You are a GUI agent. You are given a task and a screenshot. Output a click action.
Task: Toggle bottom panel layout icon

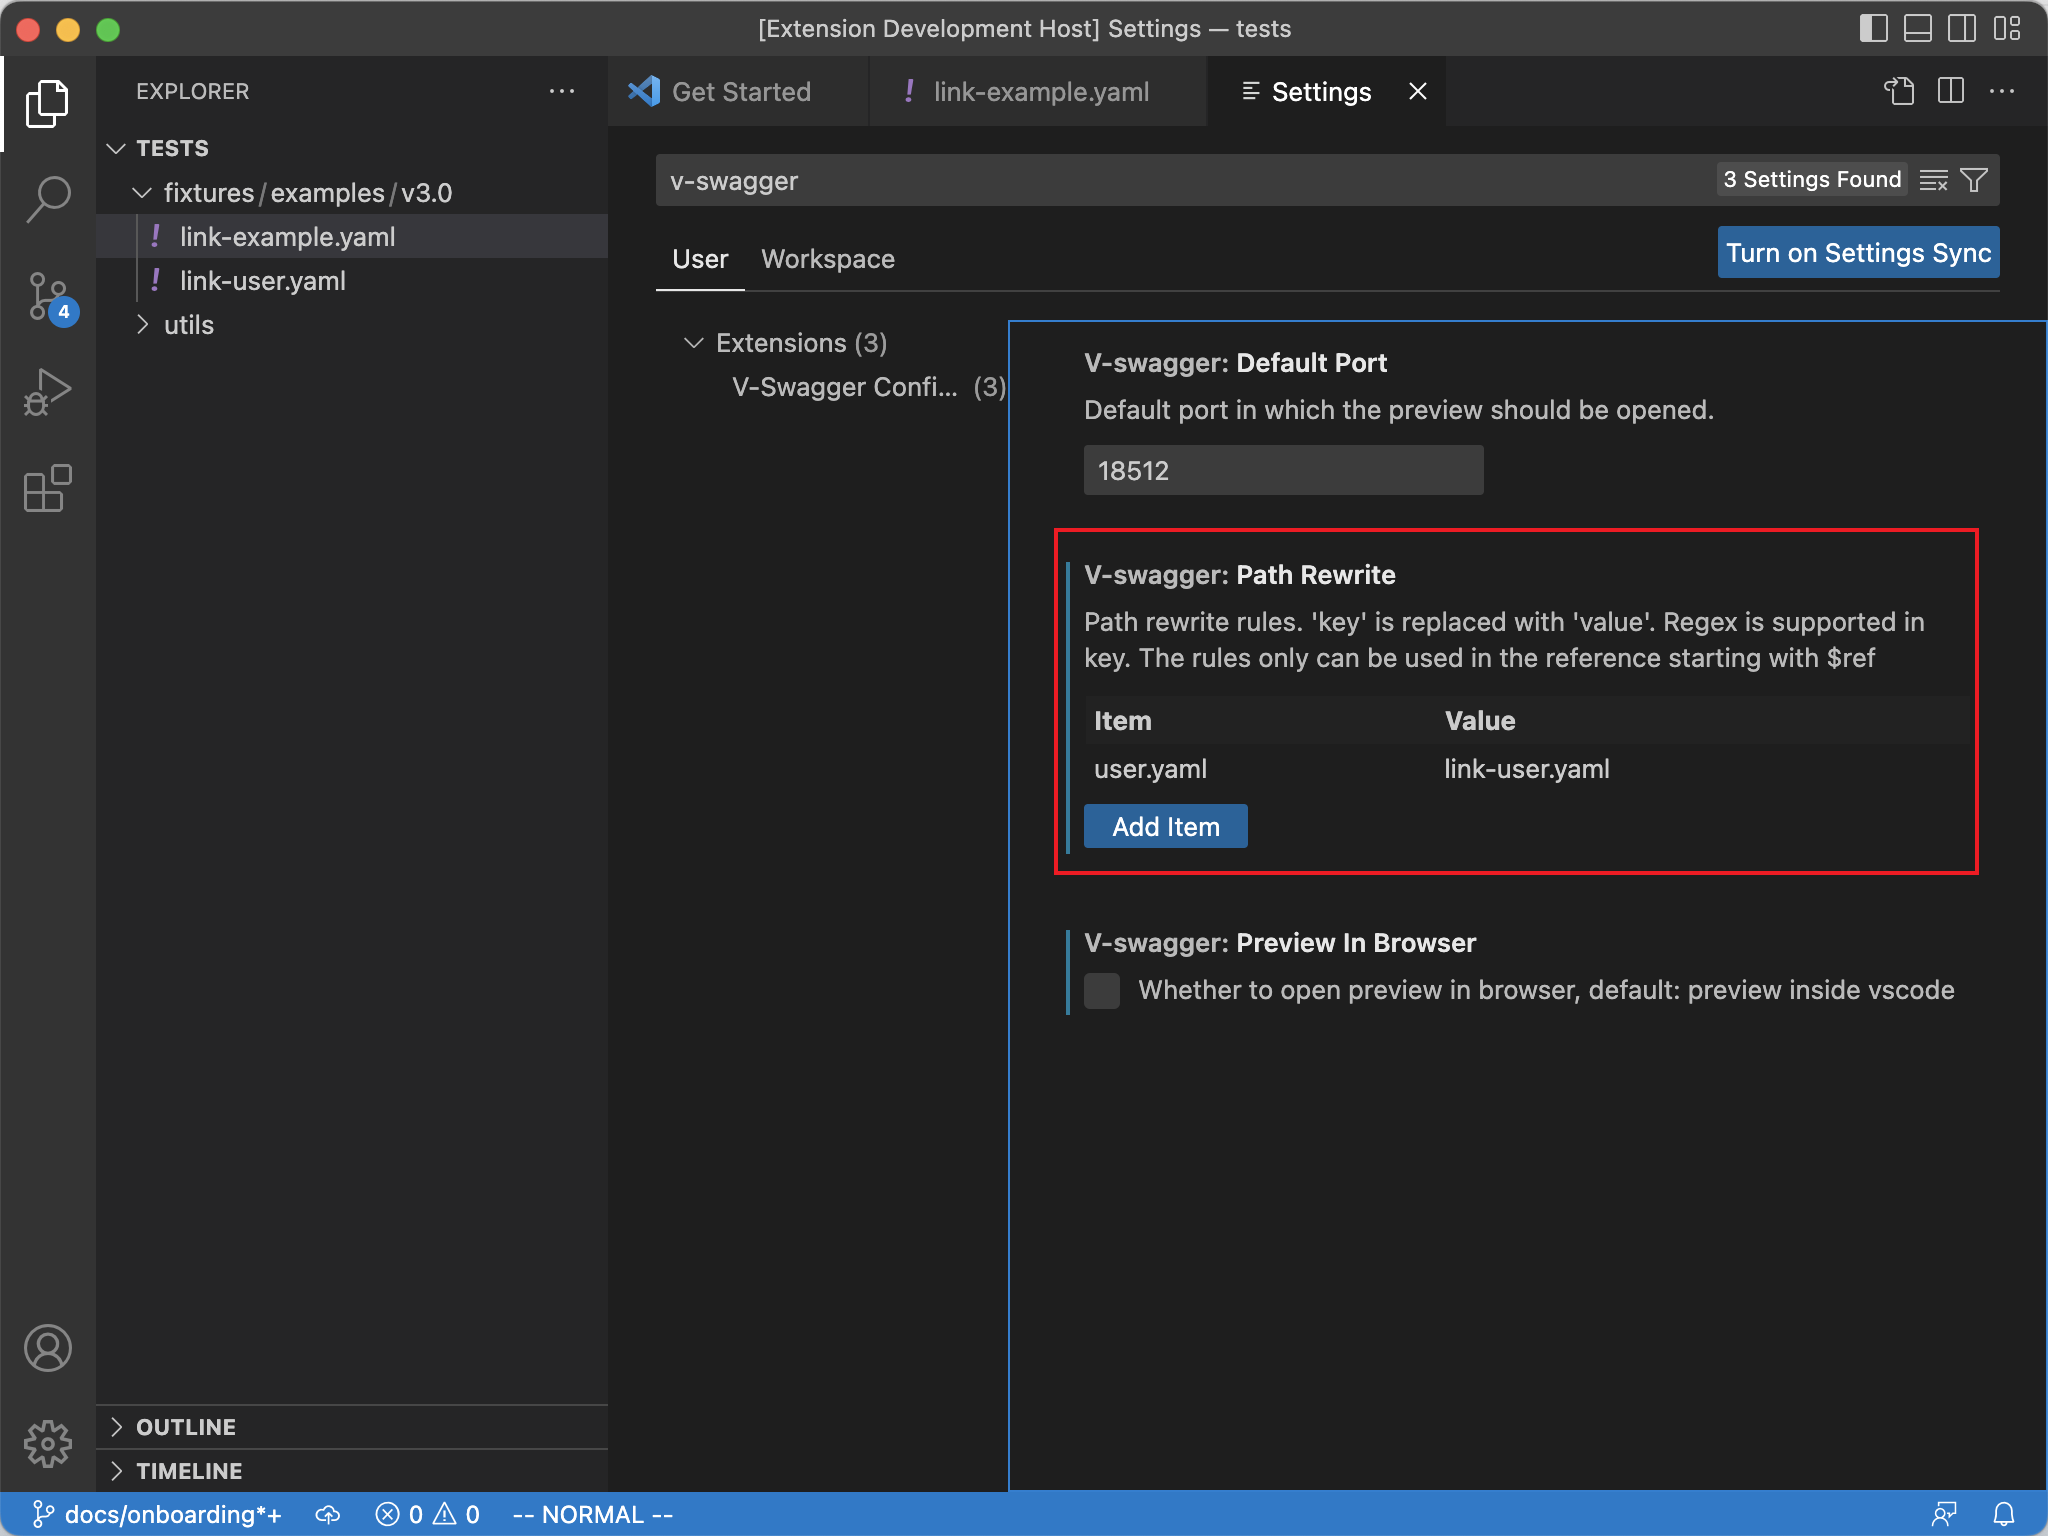point(1917,28)
